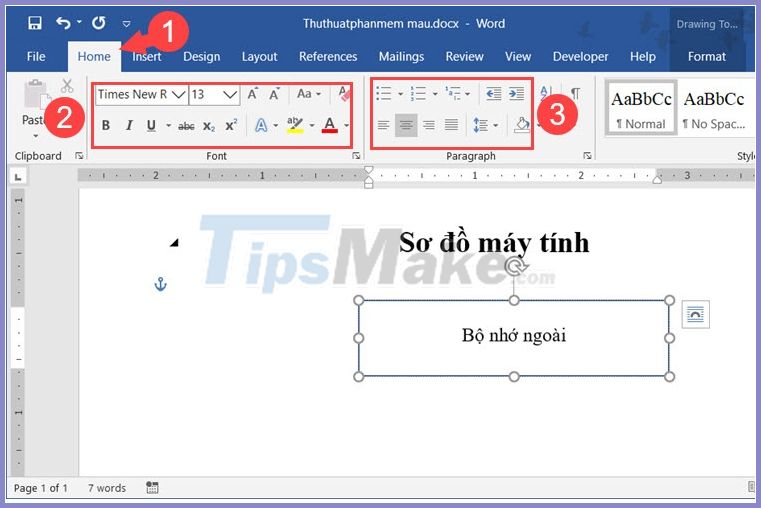Click the Save icon in the title bar

(34, 23)
